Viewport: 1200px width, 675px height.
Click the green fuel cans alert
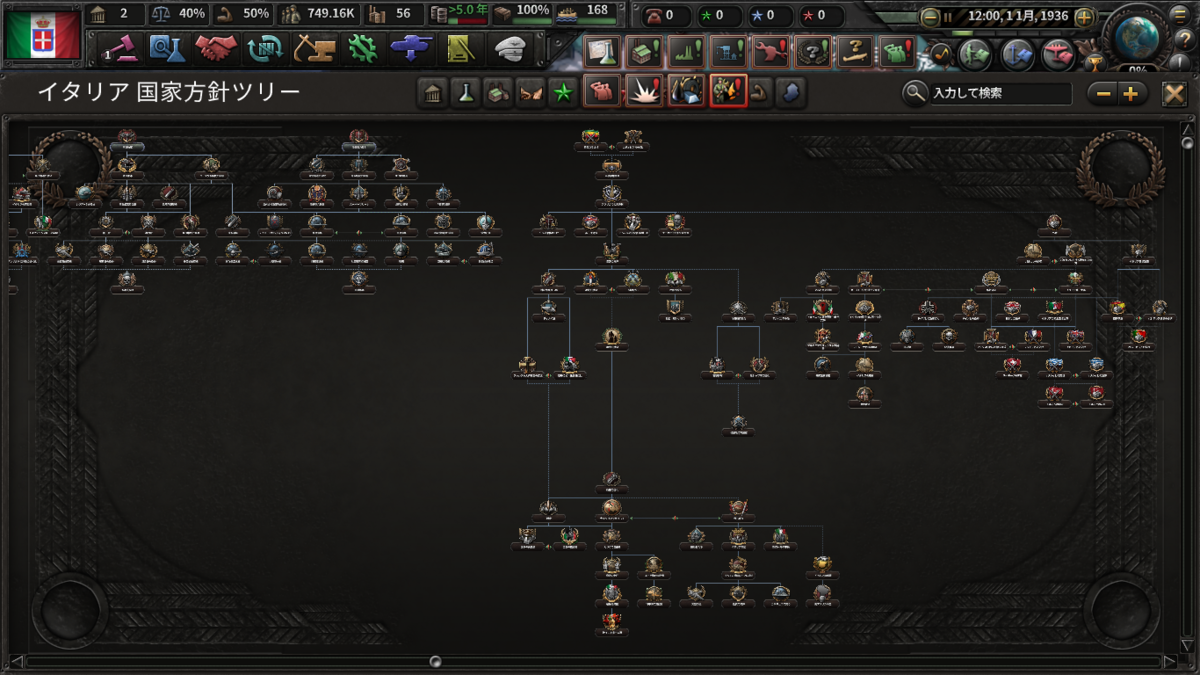pyautogui.click(x=896, y=51)
